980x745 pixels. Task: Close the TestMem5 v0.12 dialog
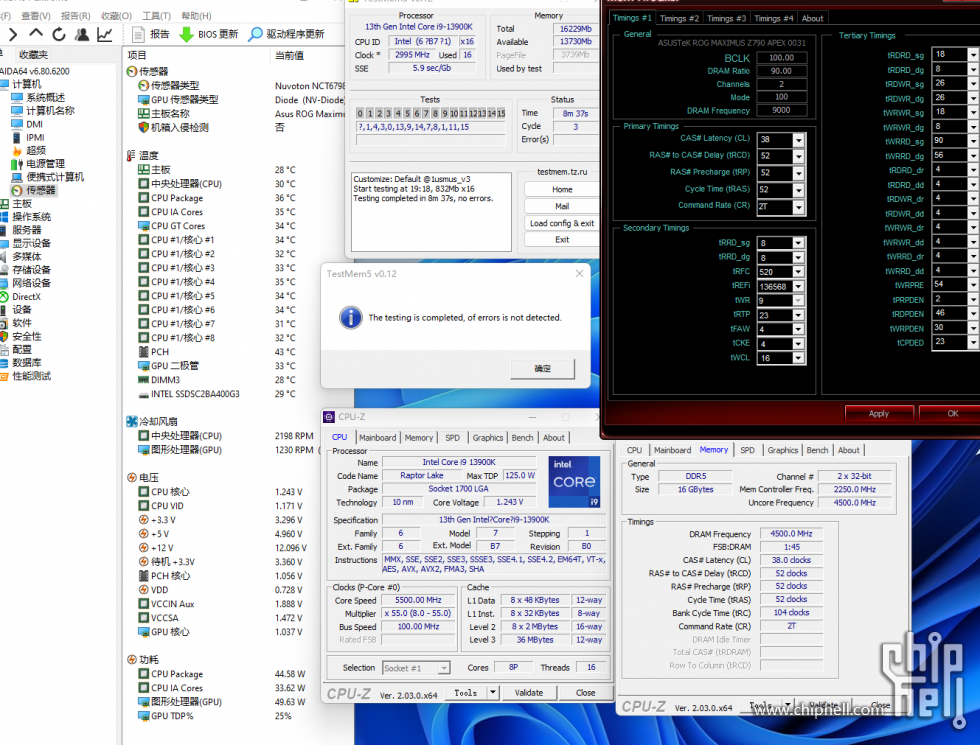click(579, 274)
